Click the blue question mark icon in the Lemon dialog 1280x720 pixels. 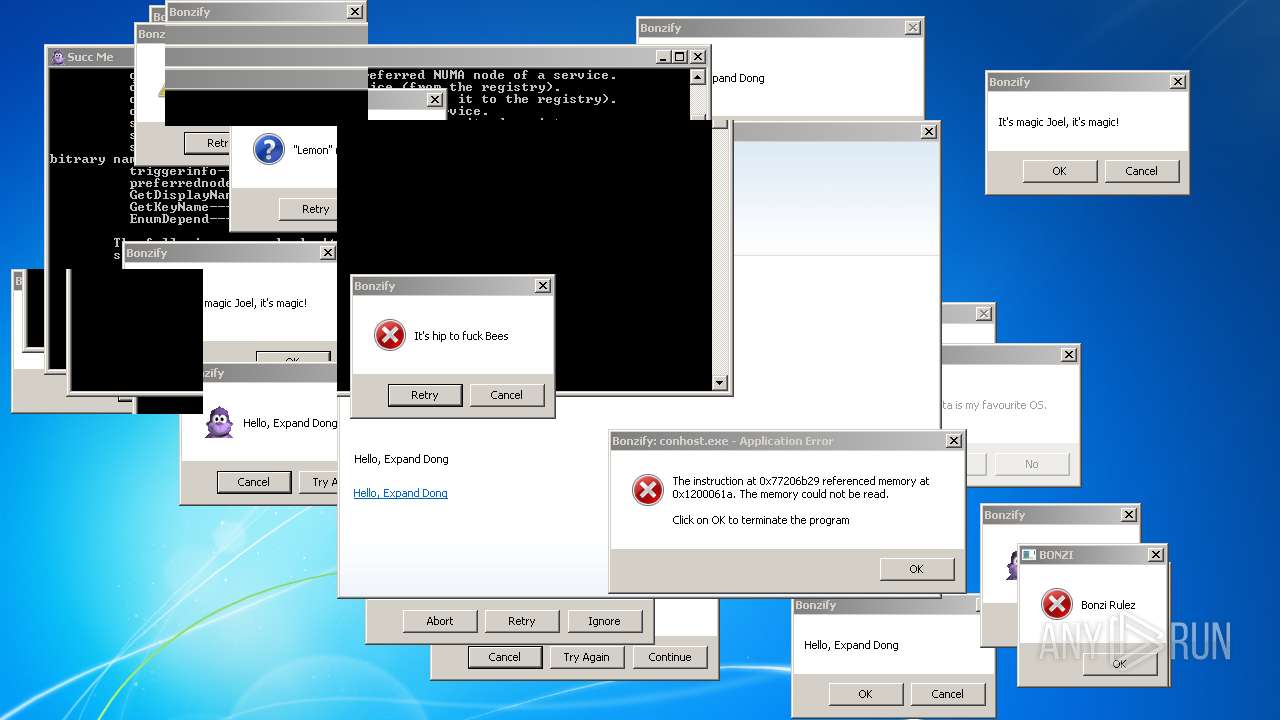[x=268, y=150]
